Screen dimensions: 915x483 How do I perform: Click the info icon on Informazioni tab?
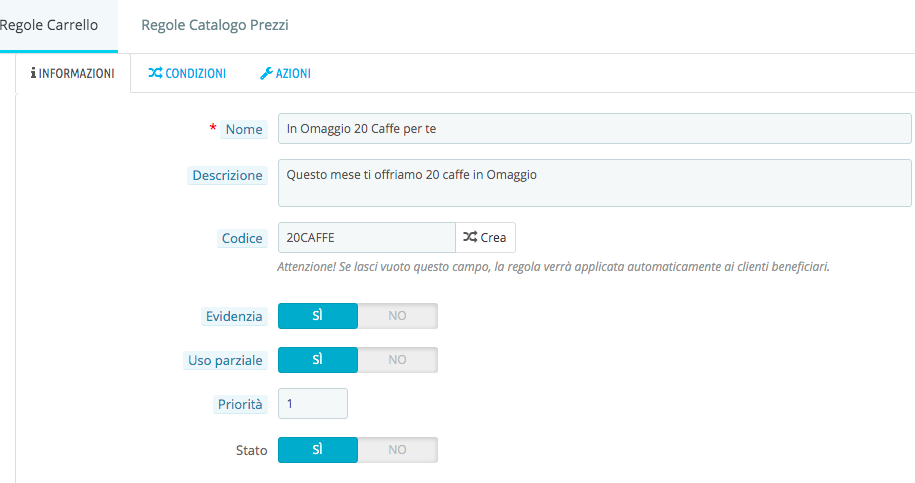click(x=33, y=74)
